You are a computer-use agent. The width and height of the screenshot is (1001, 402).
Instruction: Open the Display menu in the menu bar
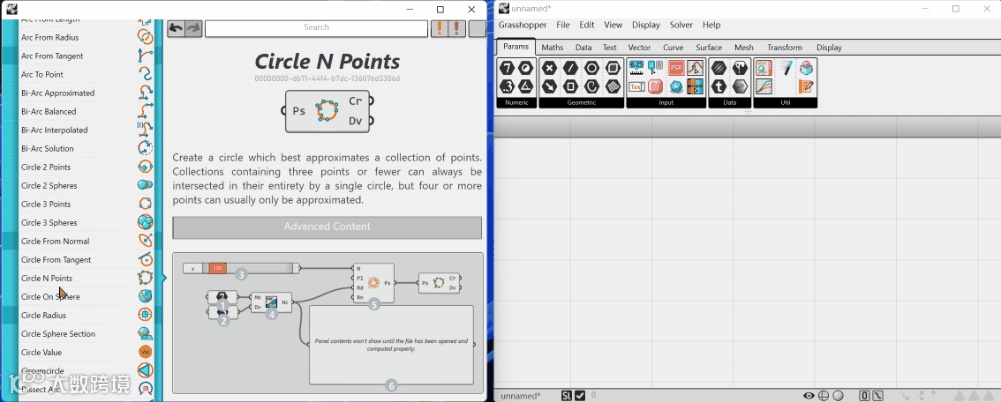click(646, 25)
